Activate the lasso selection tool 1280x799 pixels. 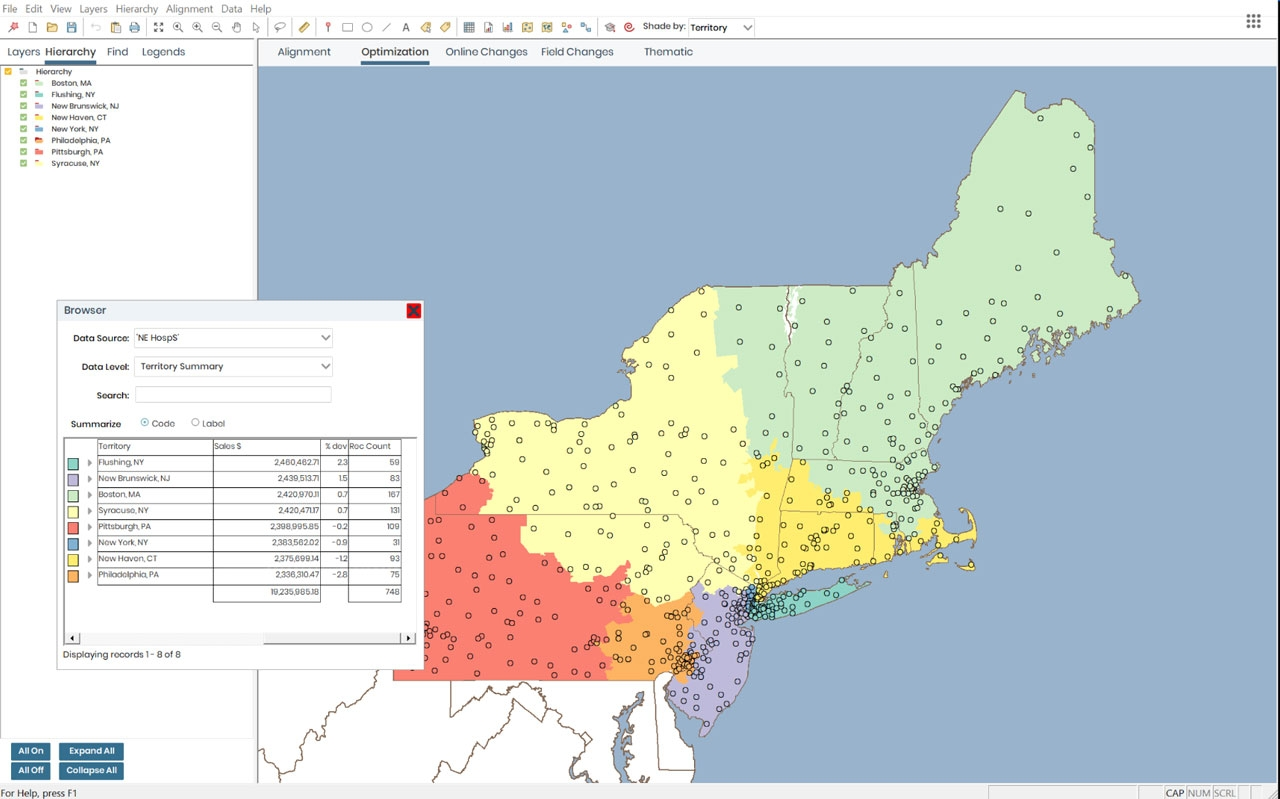coord(280,27)
